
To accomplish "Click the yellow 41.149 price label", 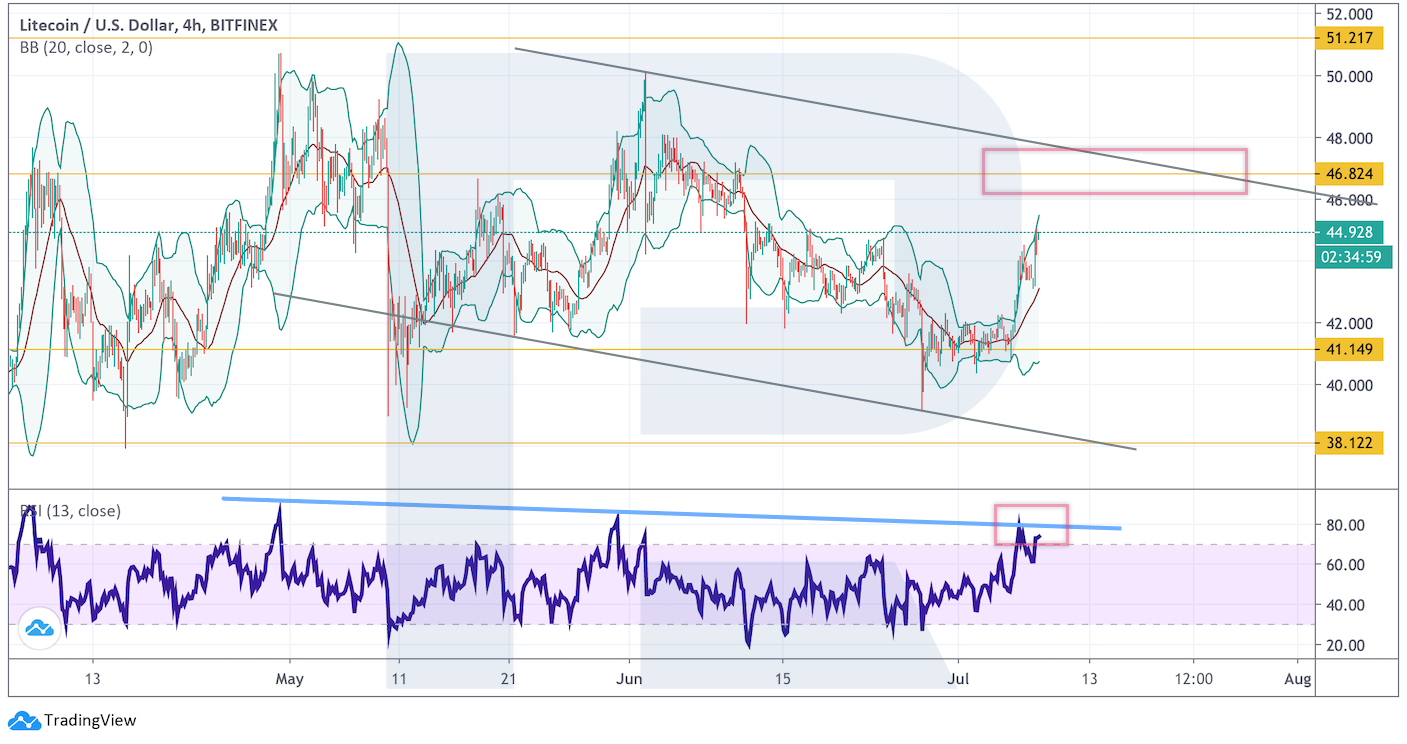I will coord(1349,349).
